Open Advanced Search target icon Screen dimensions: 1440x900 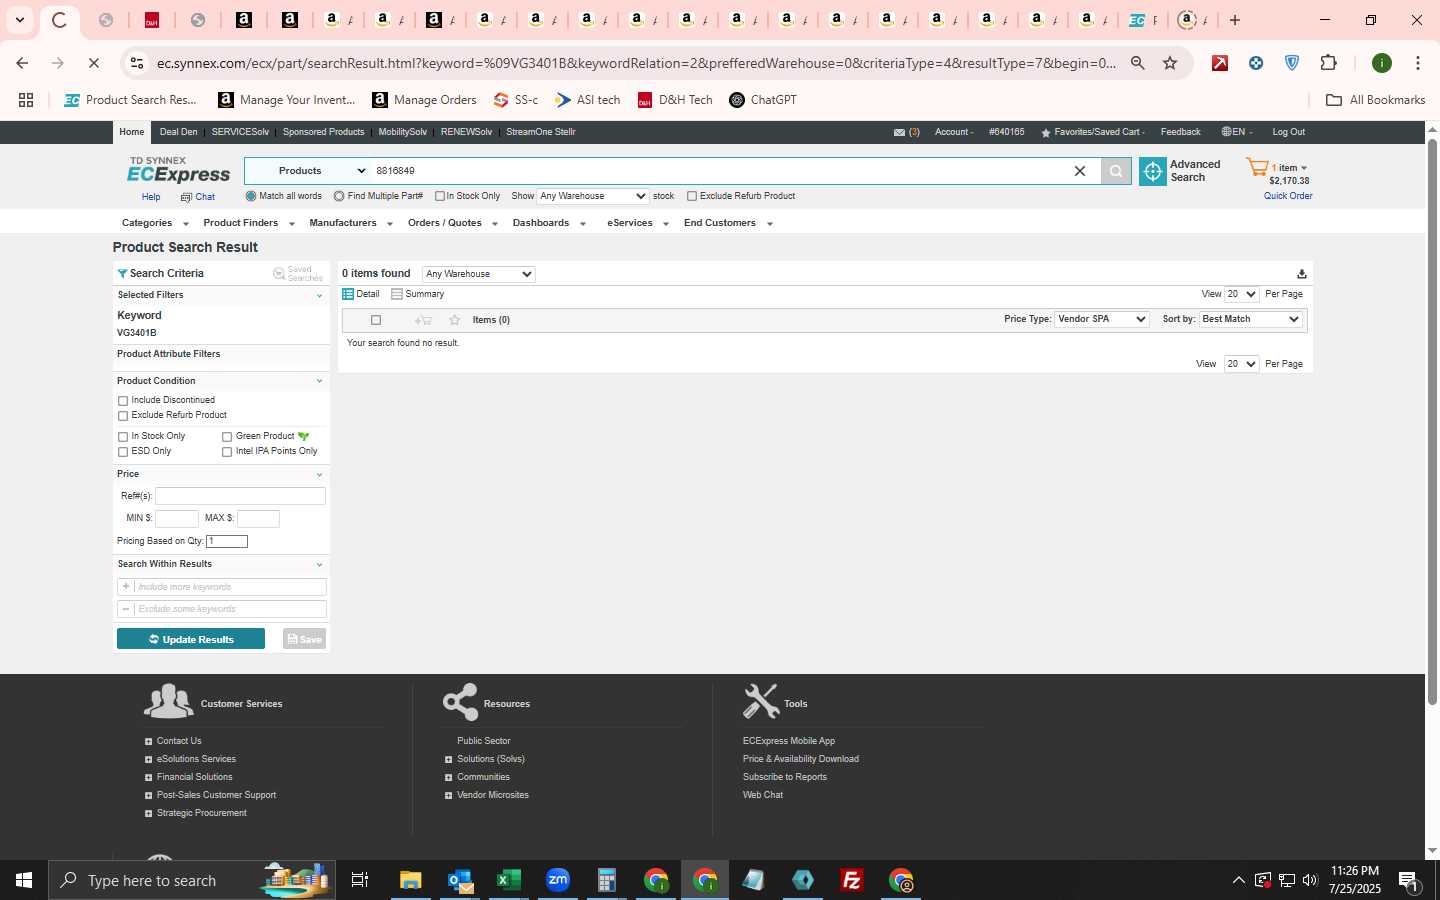[1153, 171]
